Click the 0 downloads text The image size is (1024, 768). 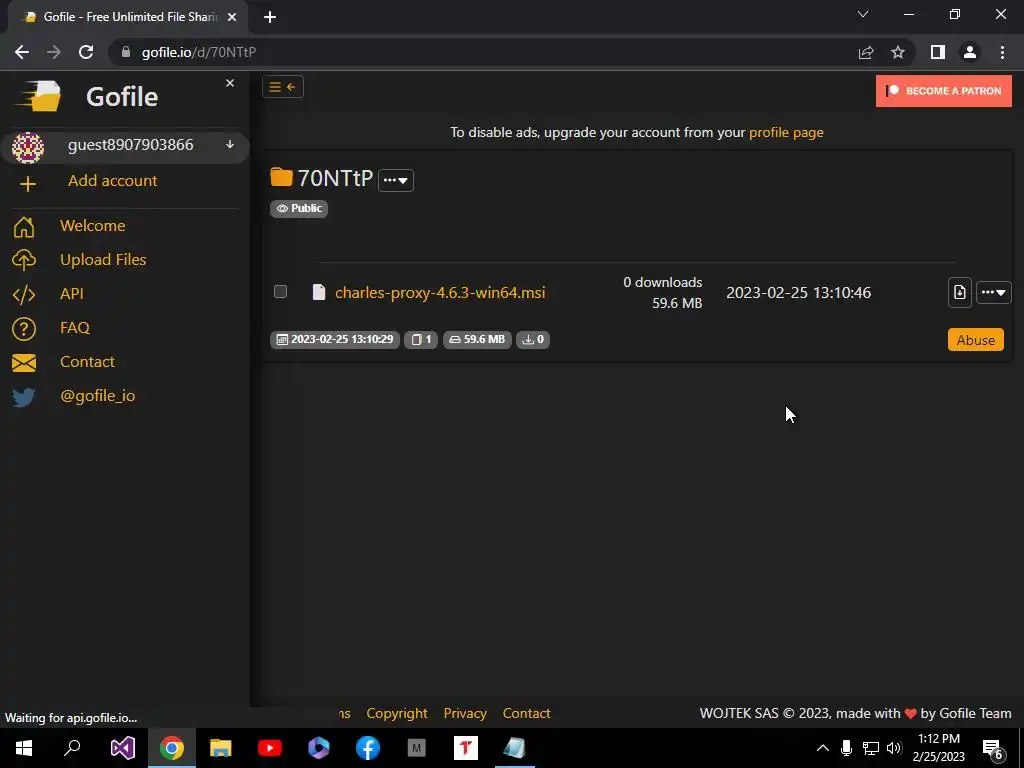[662, 282]
